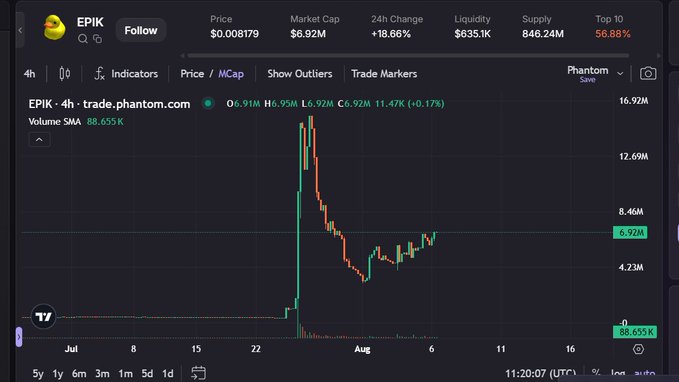Take a chart snapshot with the camera icon
Image resolution: width=679 pixels, height=382 pixels.
(x=648, y=74)
